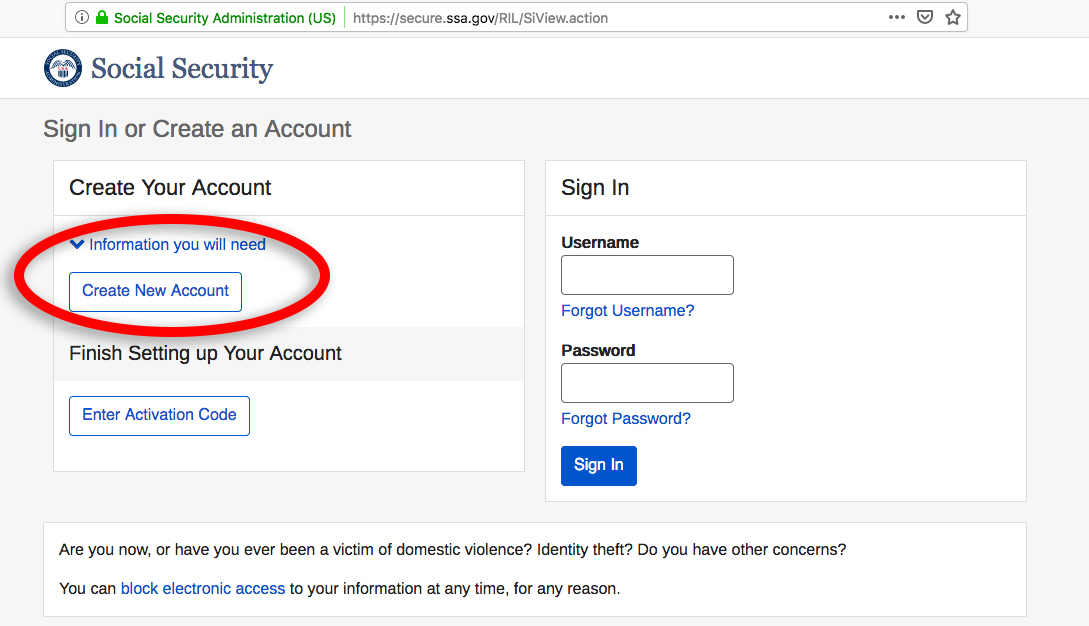Open the Forgot Username? link
Viewport: 1089px width, 626px height.
tap(627, 311)
